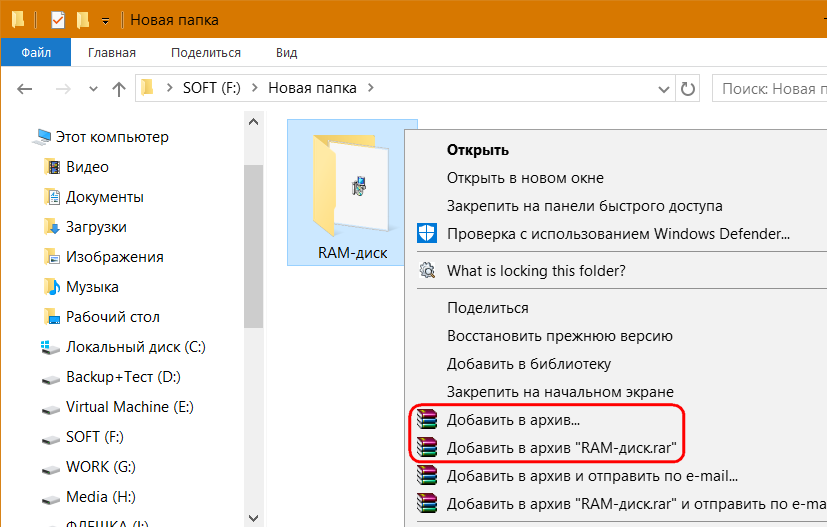Click the WinRAR icon beside "Добавить в архив..."

(428, 420)
